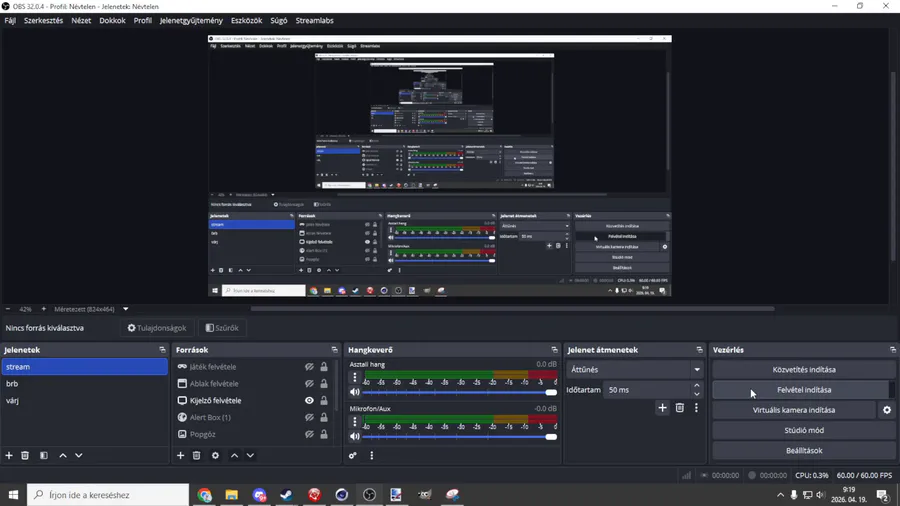Screen dimensions: 900x506
Task: Open source properties gear in Források
Action: coord(215,456)
